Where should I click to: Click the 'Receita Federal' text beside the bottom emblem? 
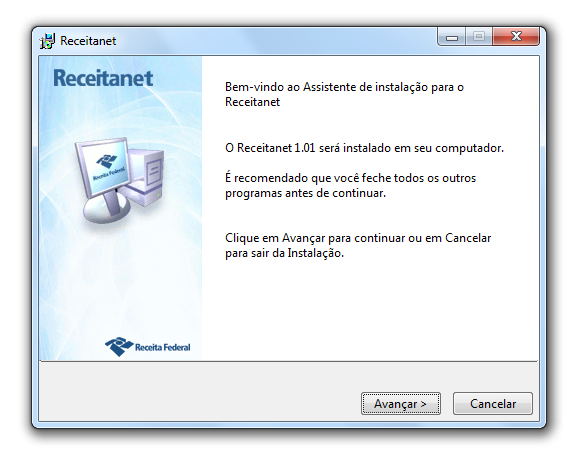pyautogui.click(x=163, y=347)
